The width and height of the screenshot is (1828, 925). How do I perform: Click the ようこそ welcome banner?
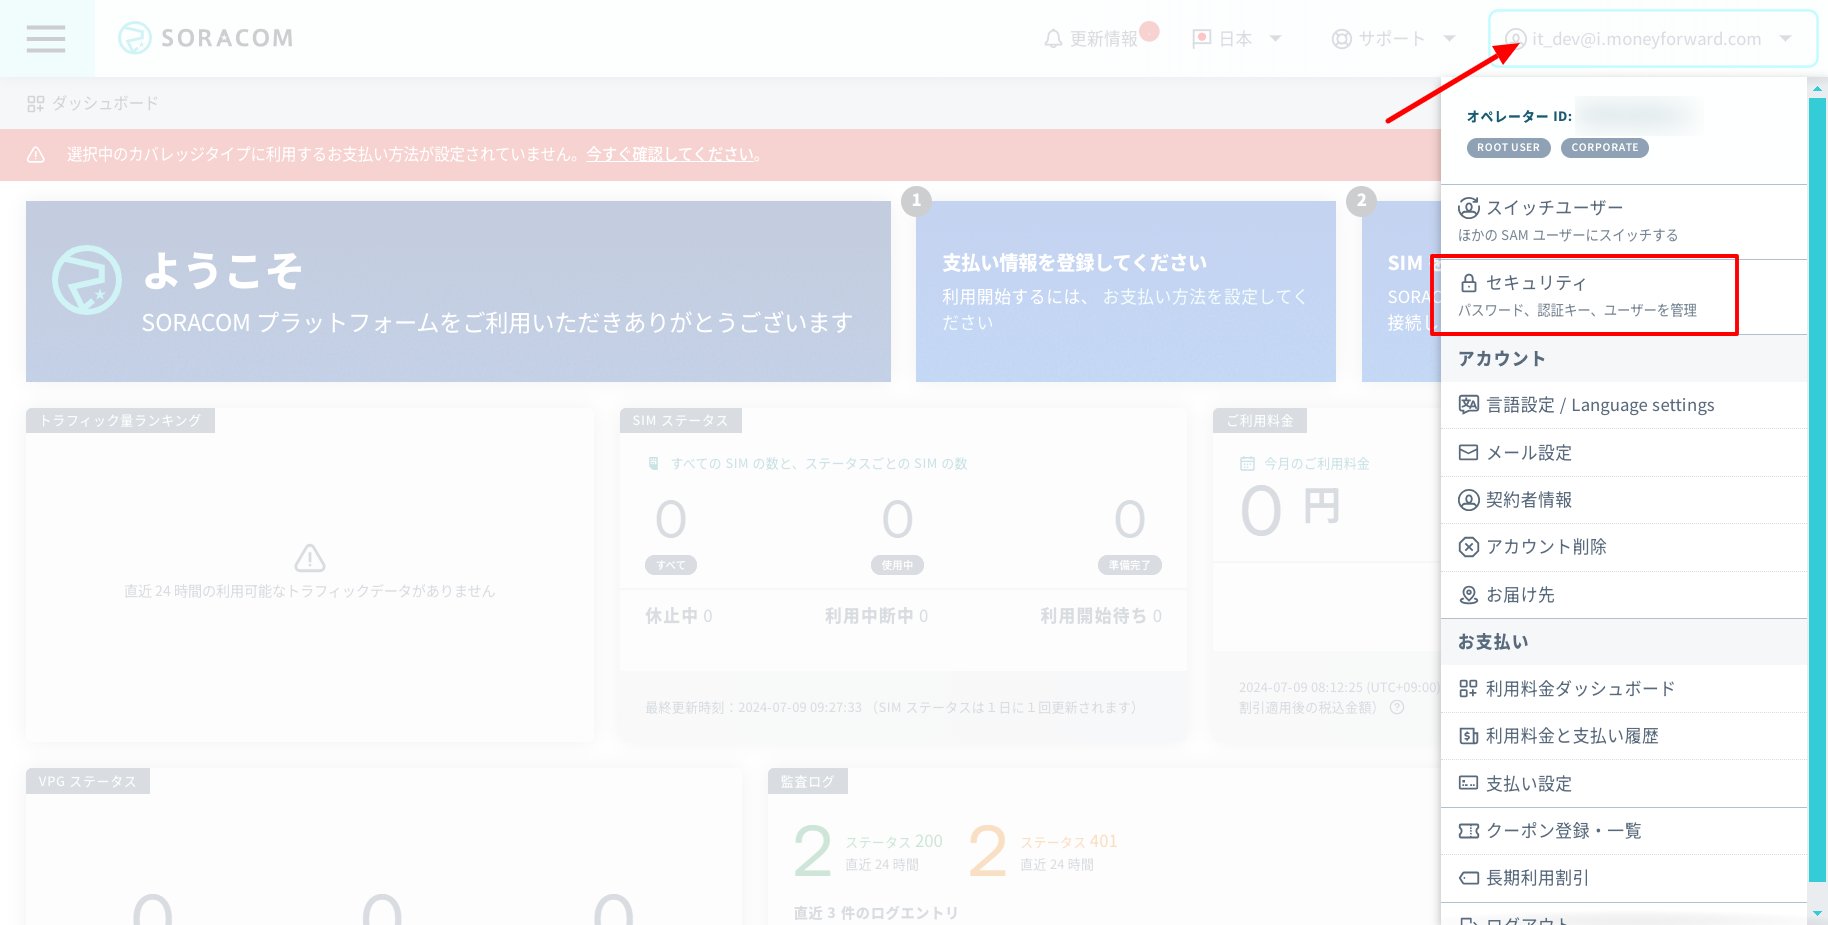point(458,291)
